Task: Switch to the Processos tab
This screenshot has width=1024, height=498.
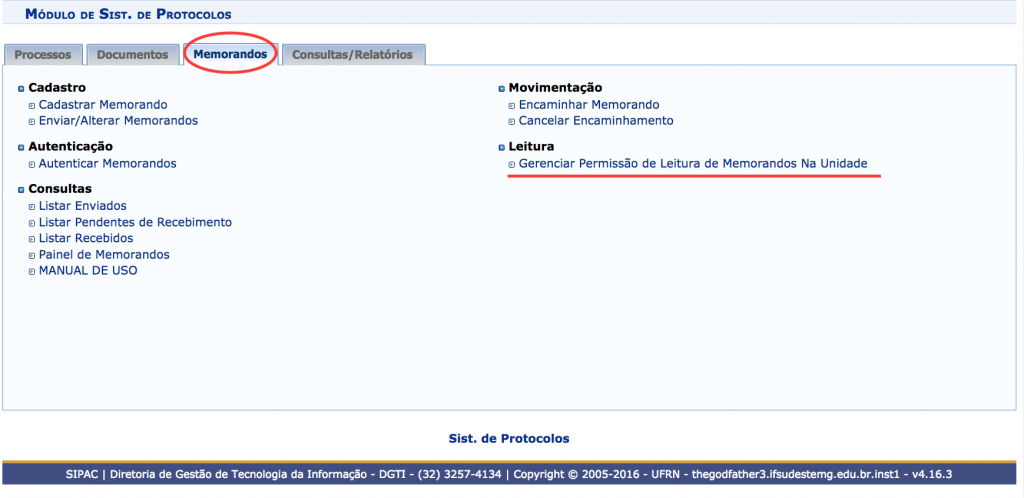Action: [x=43, y=55]
